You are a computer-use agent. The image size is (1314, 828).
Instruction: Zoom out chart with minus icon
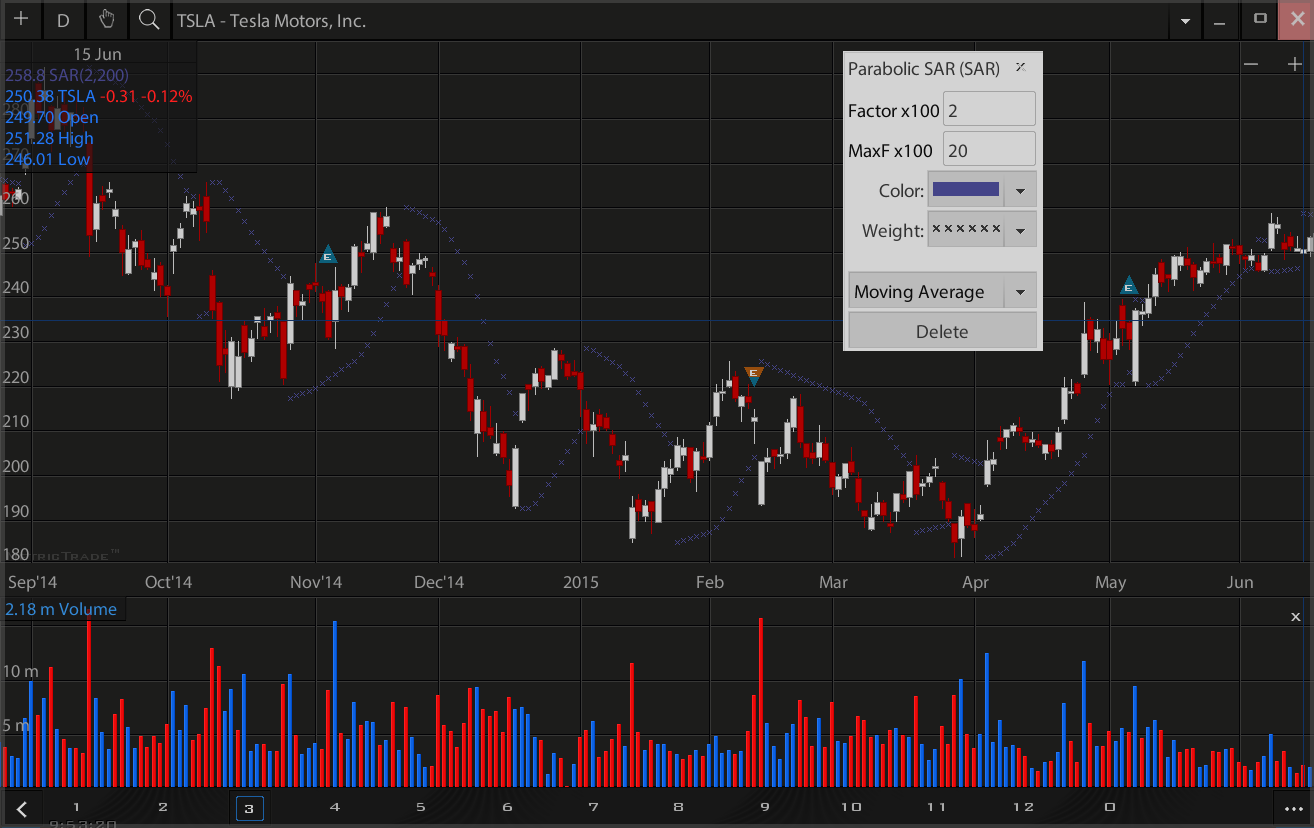point(1251,64)
